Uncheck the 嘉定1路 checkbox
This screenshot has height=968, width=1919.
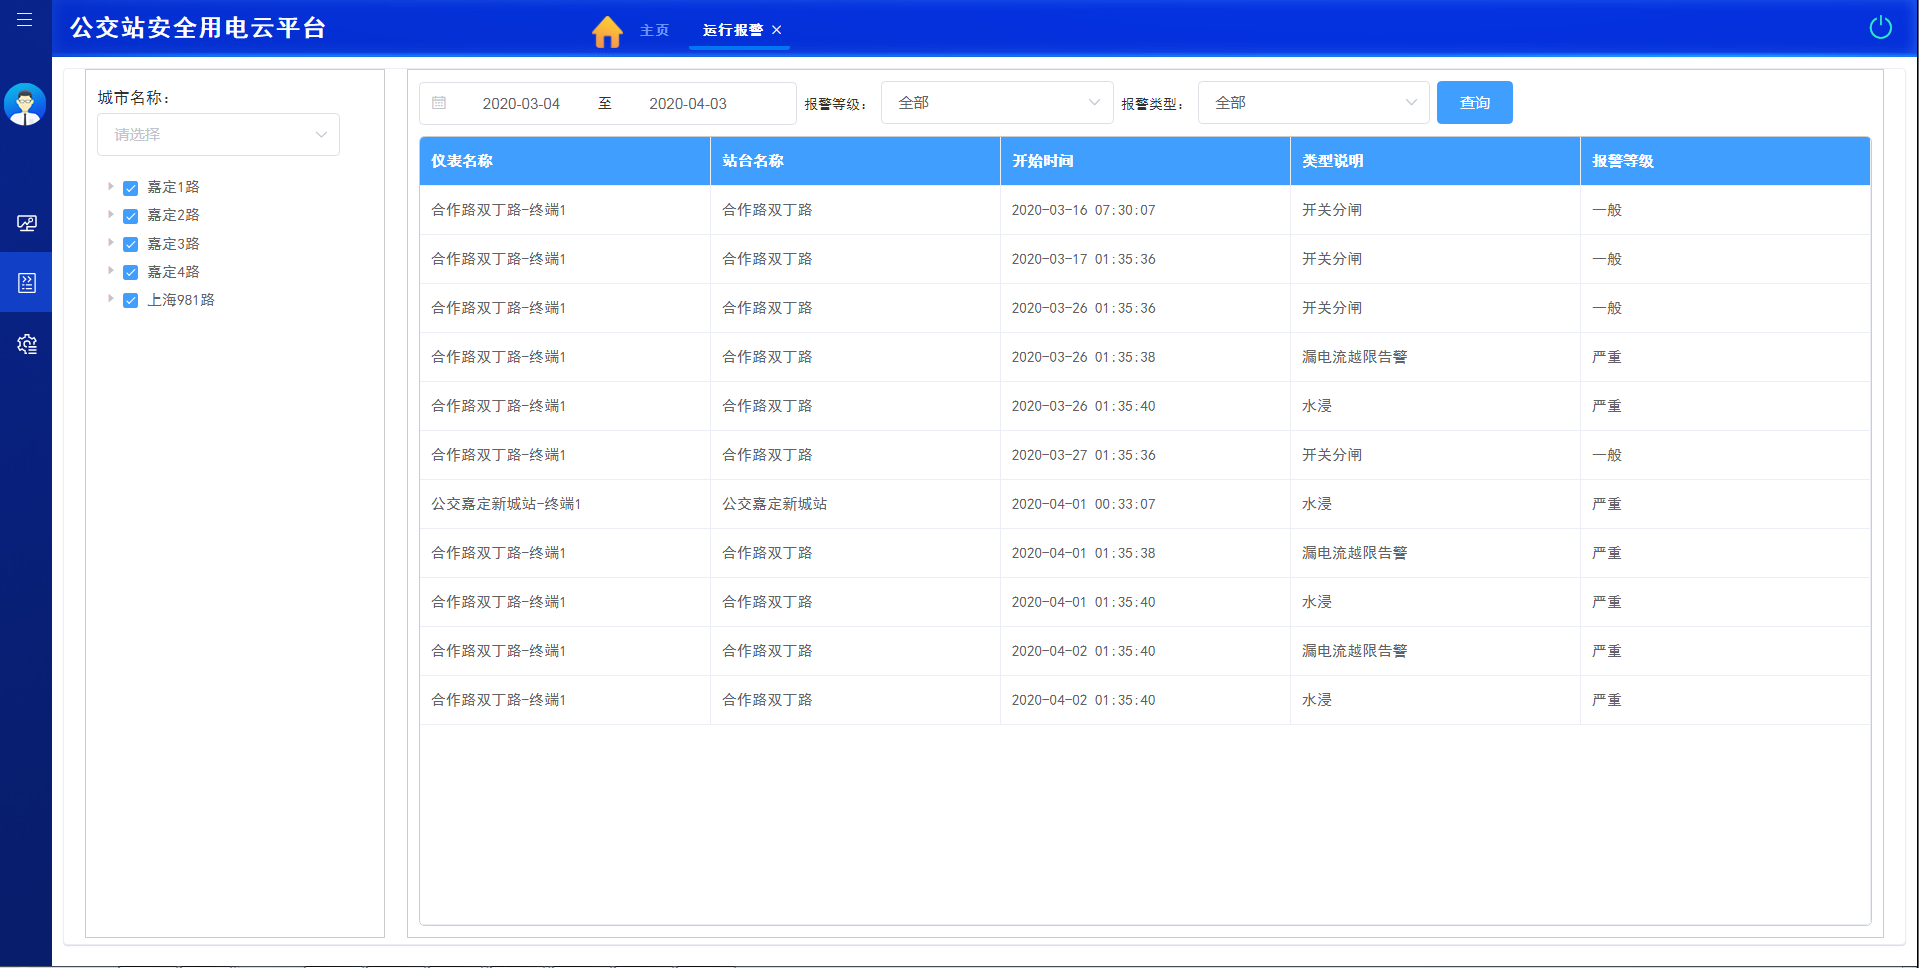(x=130, y=188)
